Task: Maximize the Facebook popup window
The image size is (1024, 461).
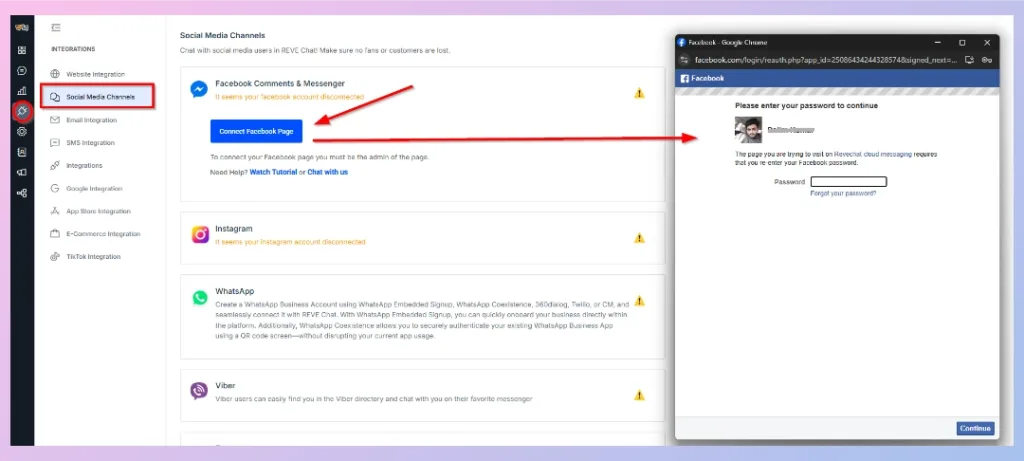Action: (962, 42)
